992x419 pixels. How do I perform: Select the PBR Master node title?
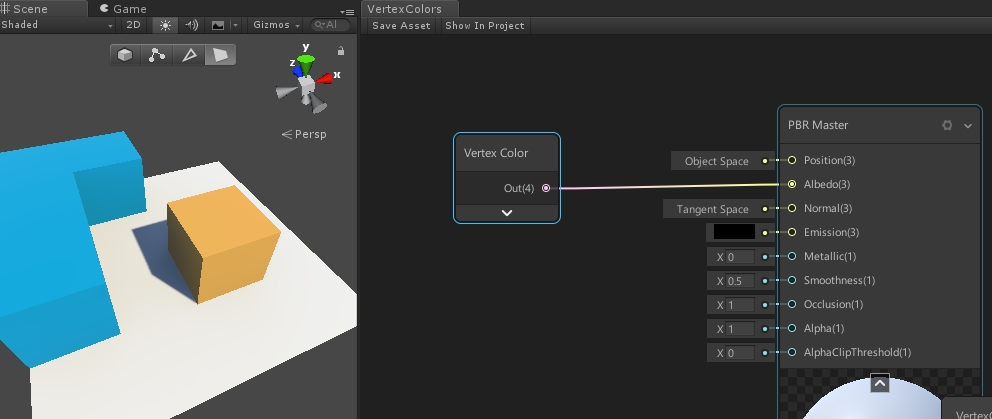pyautogui.click(x=818, y=125)
